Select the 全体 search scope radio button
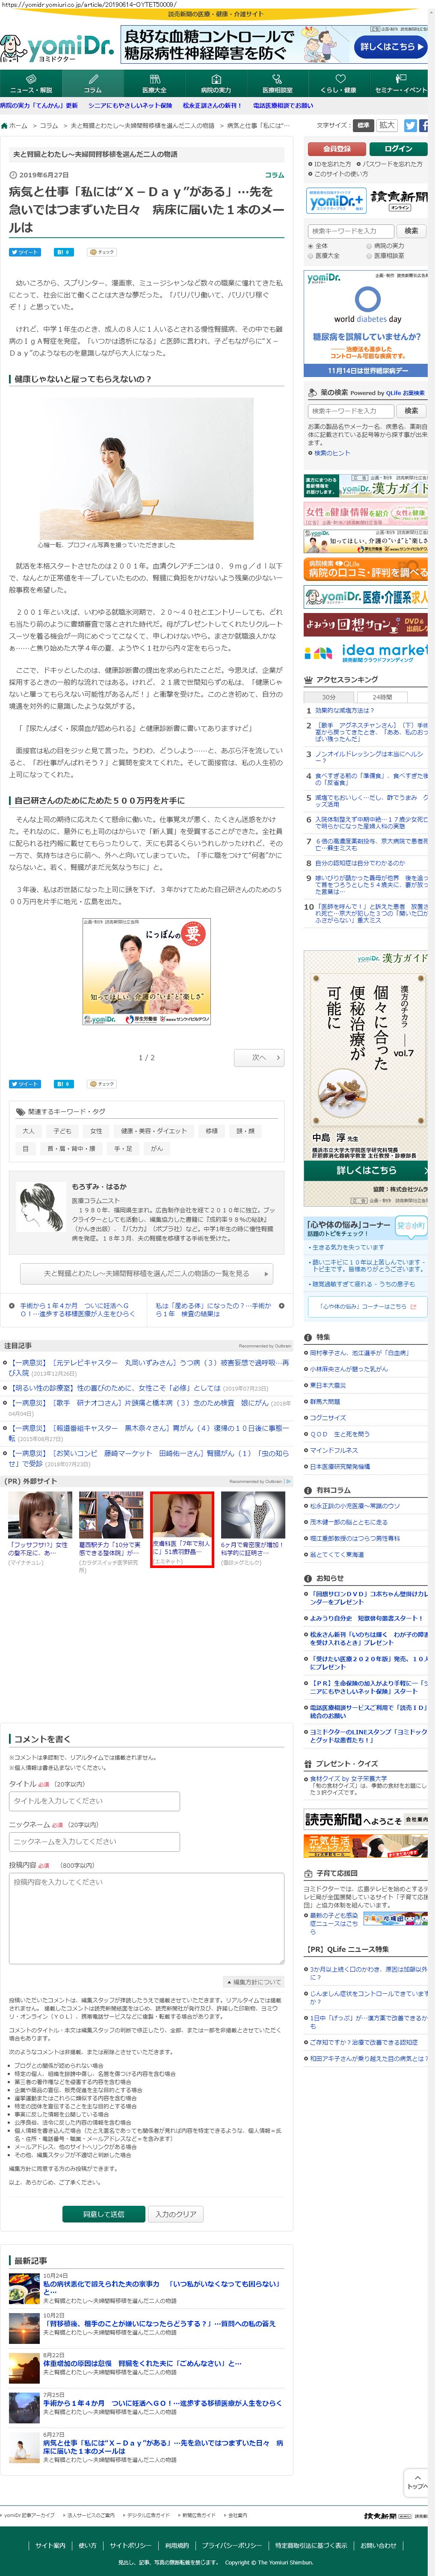Screen dimensions: 435x2576 point(312,246)
